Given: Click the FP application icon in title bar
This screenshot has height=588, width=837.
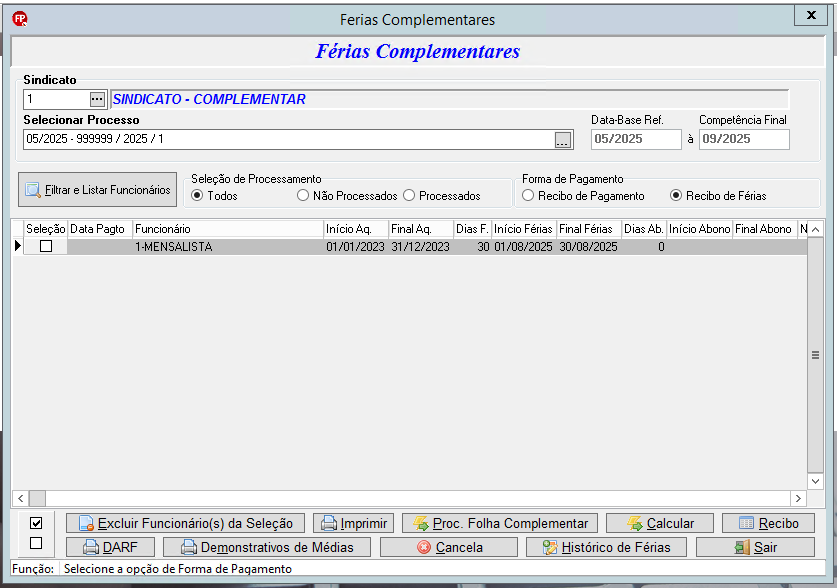Looking at the screenshot, I should coord(20,19).
